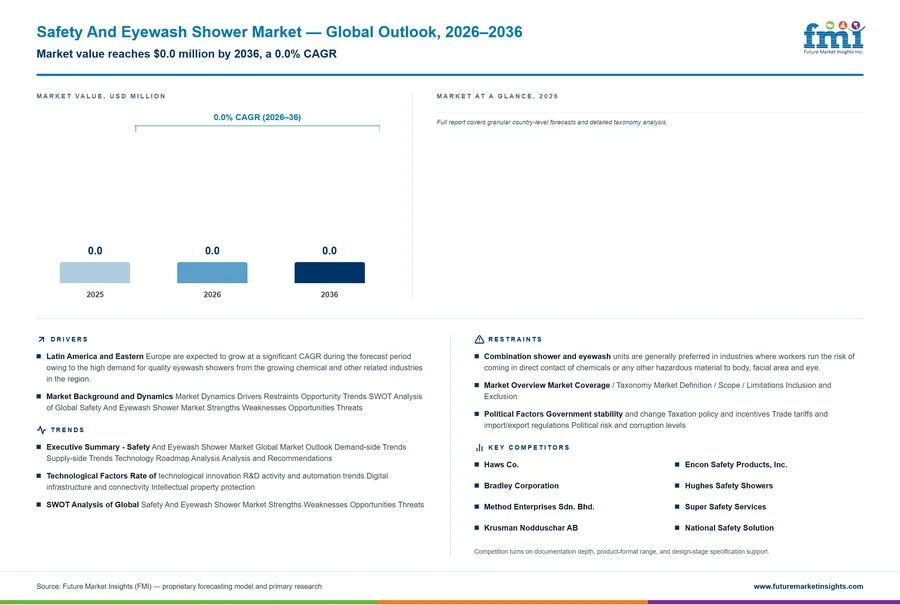Screen dimensions: 900x605
Task: Select competitor Hughes Safety Showers
Action: (728, 486)
